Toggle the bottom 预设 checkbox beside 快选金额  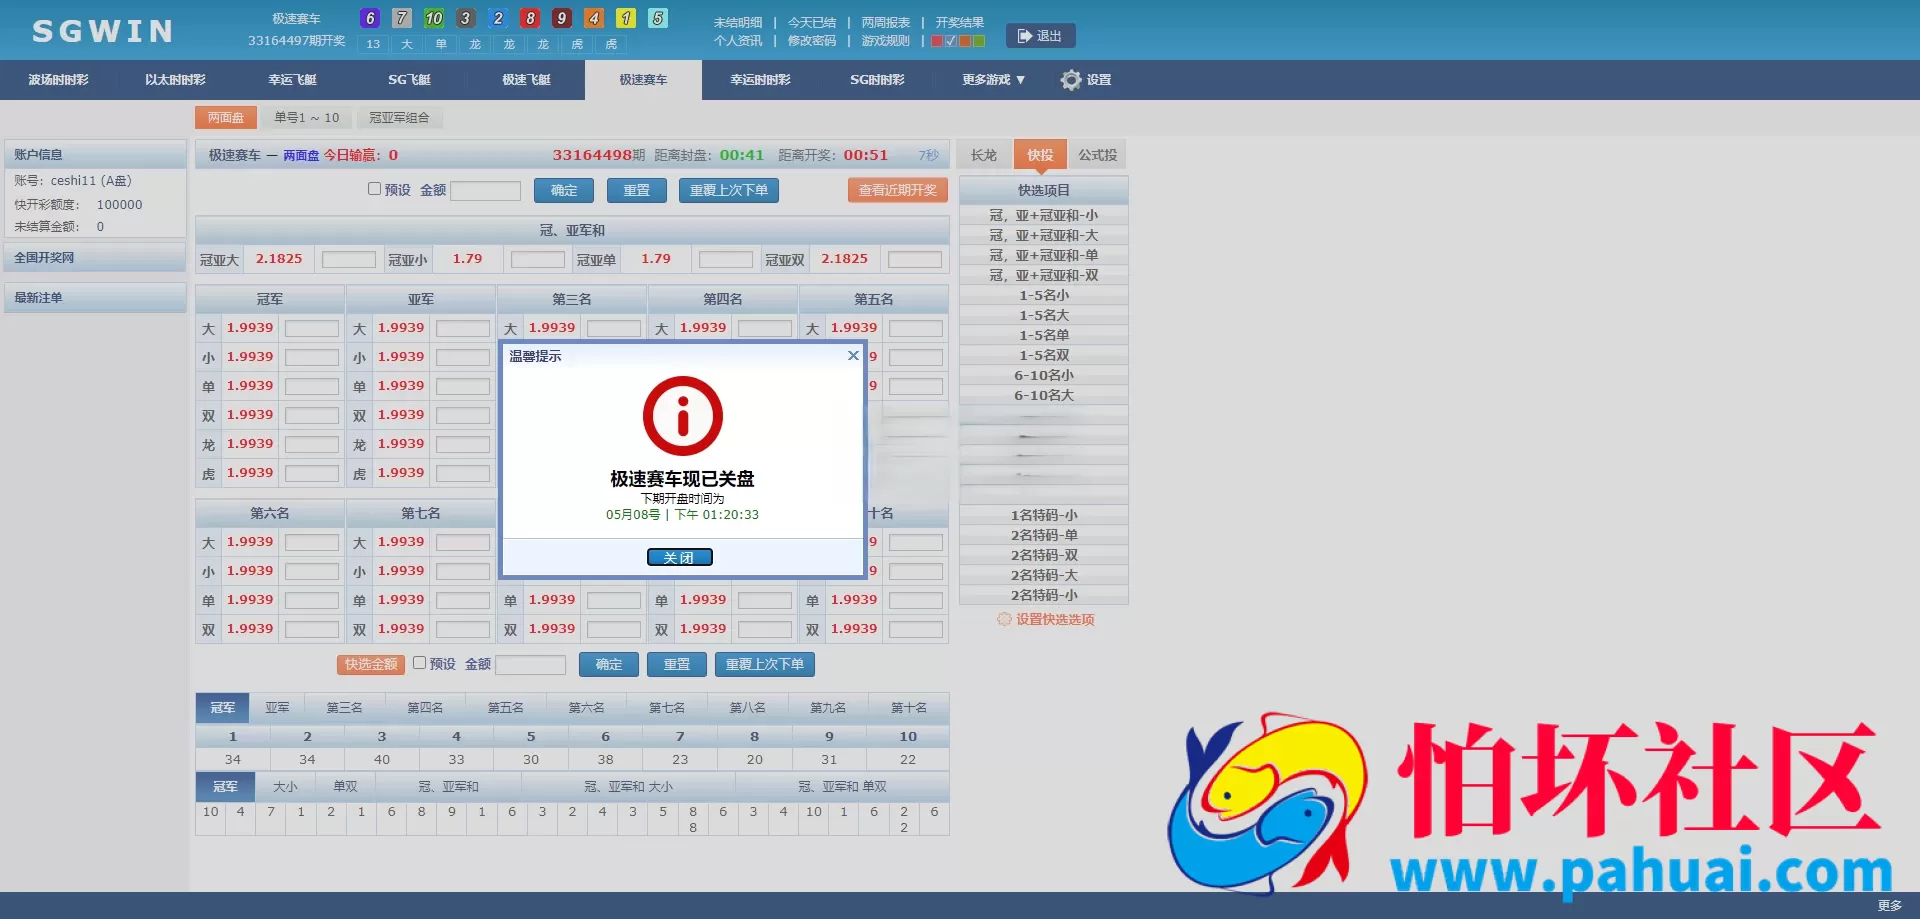[x=420, y=662]
